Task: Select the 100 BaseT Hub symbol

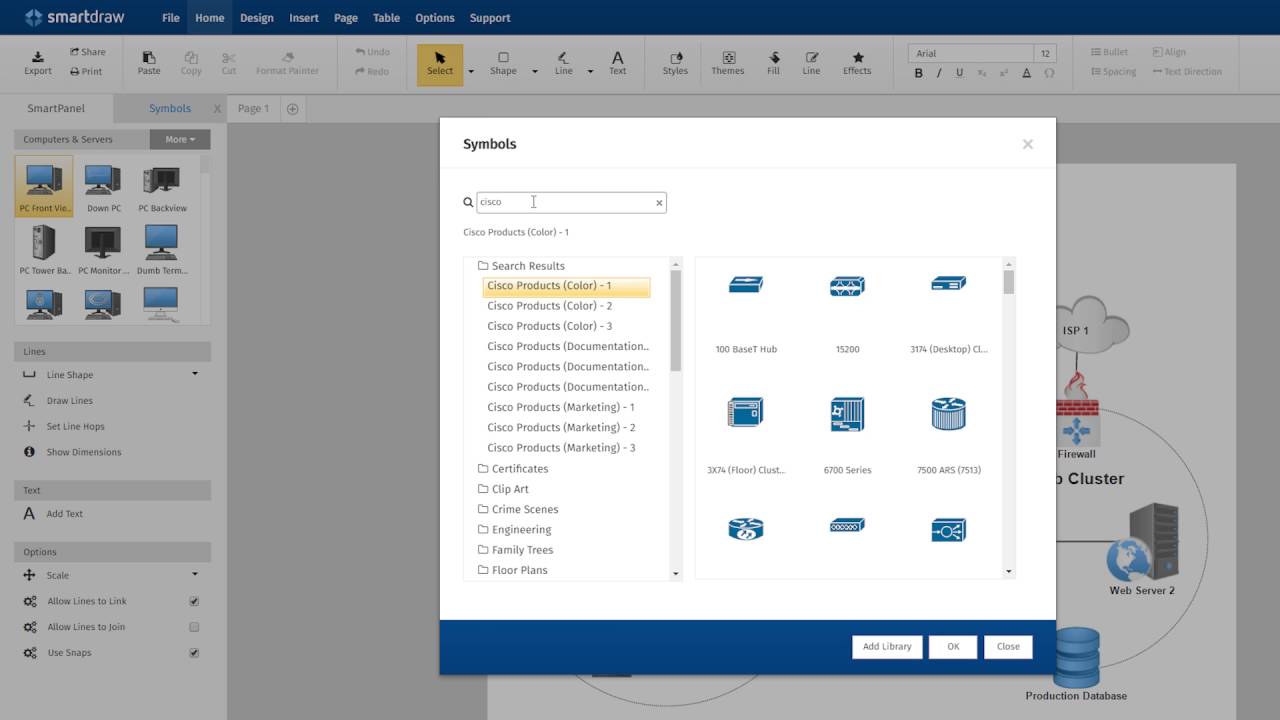Action: coord(746,286)
